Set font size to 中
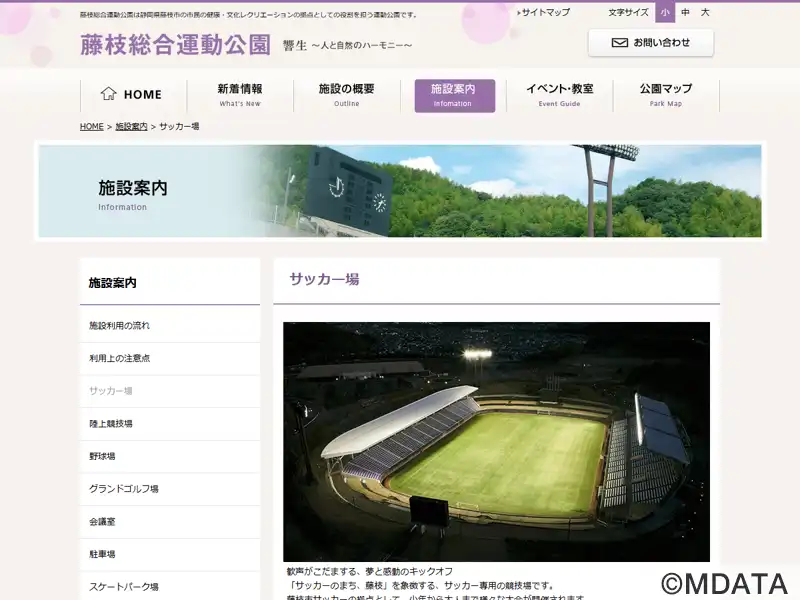 [x=685, y=13]
